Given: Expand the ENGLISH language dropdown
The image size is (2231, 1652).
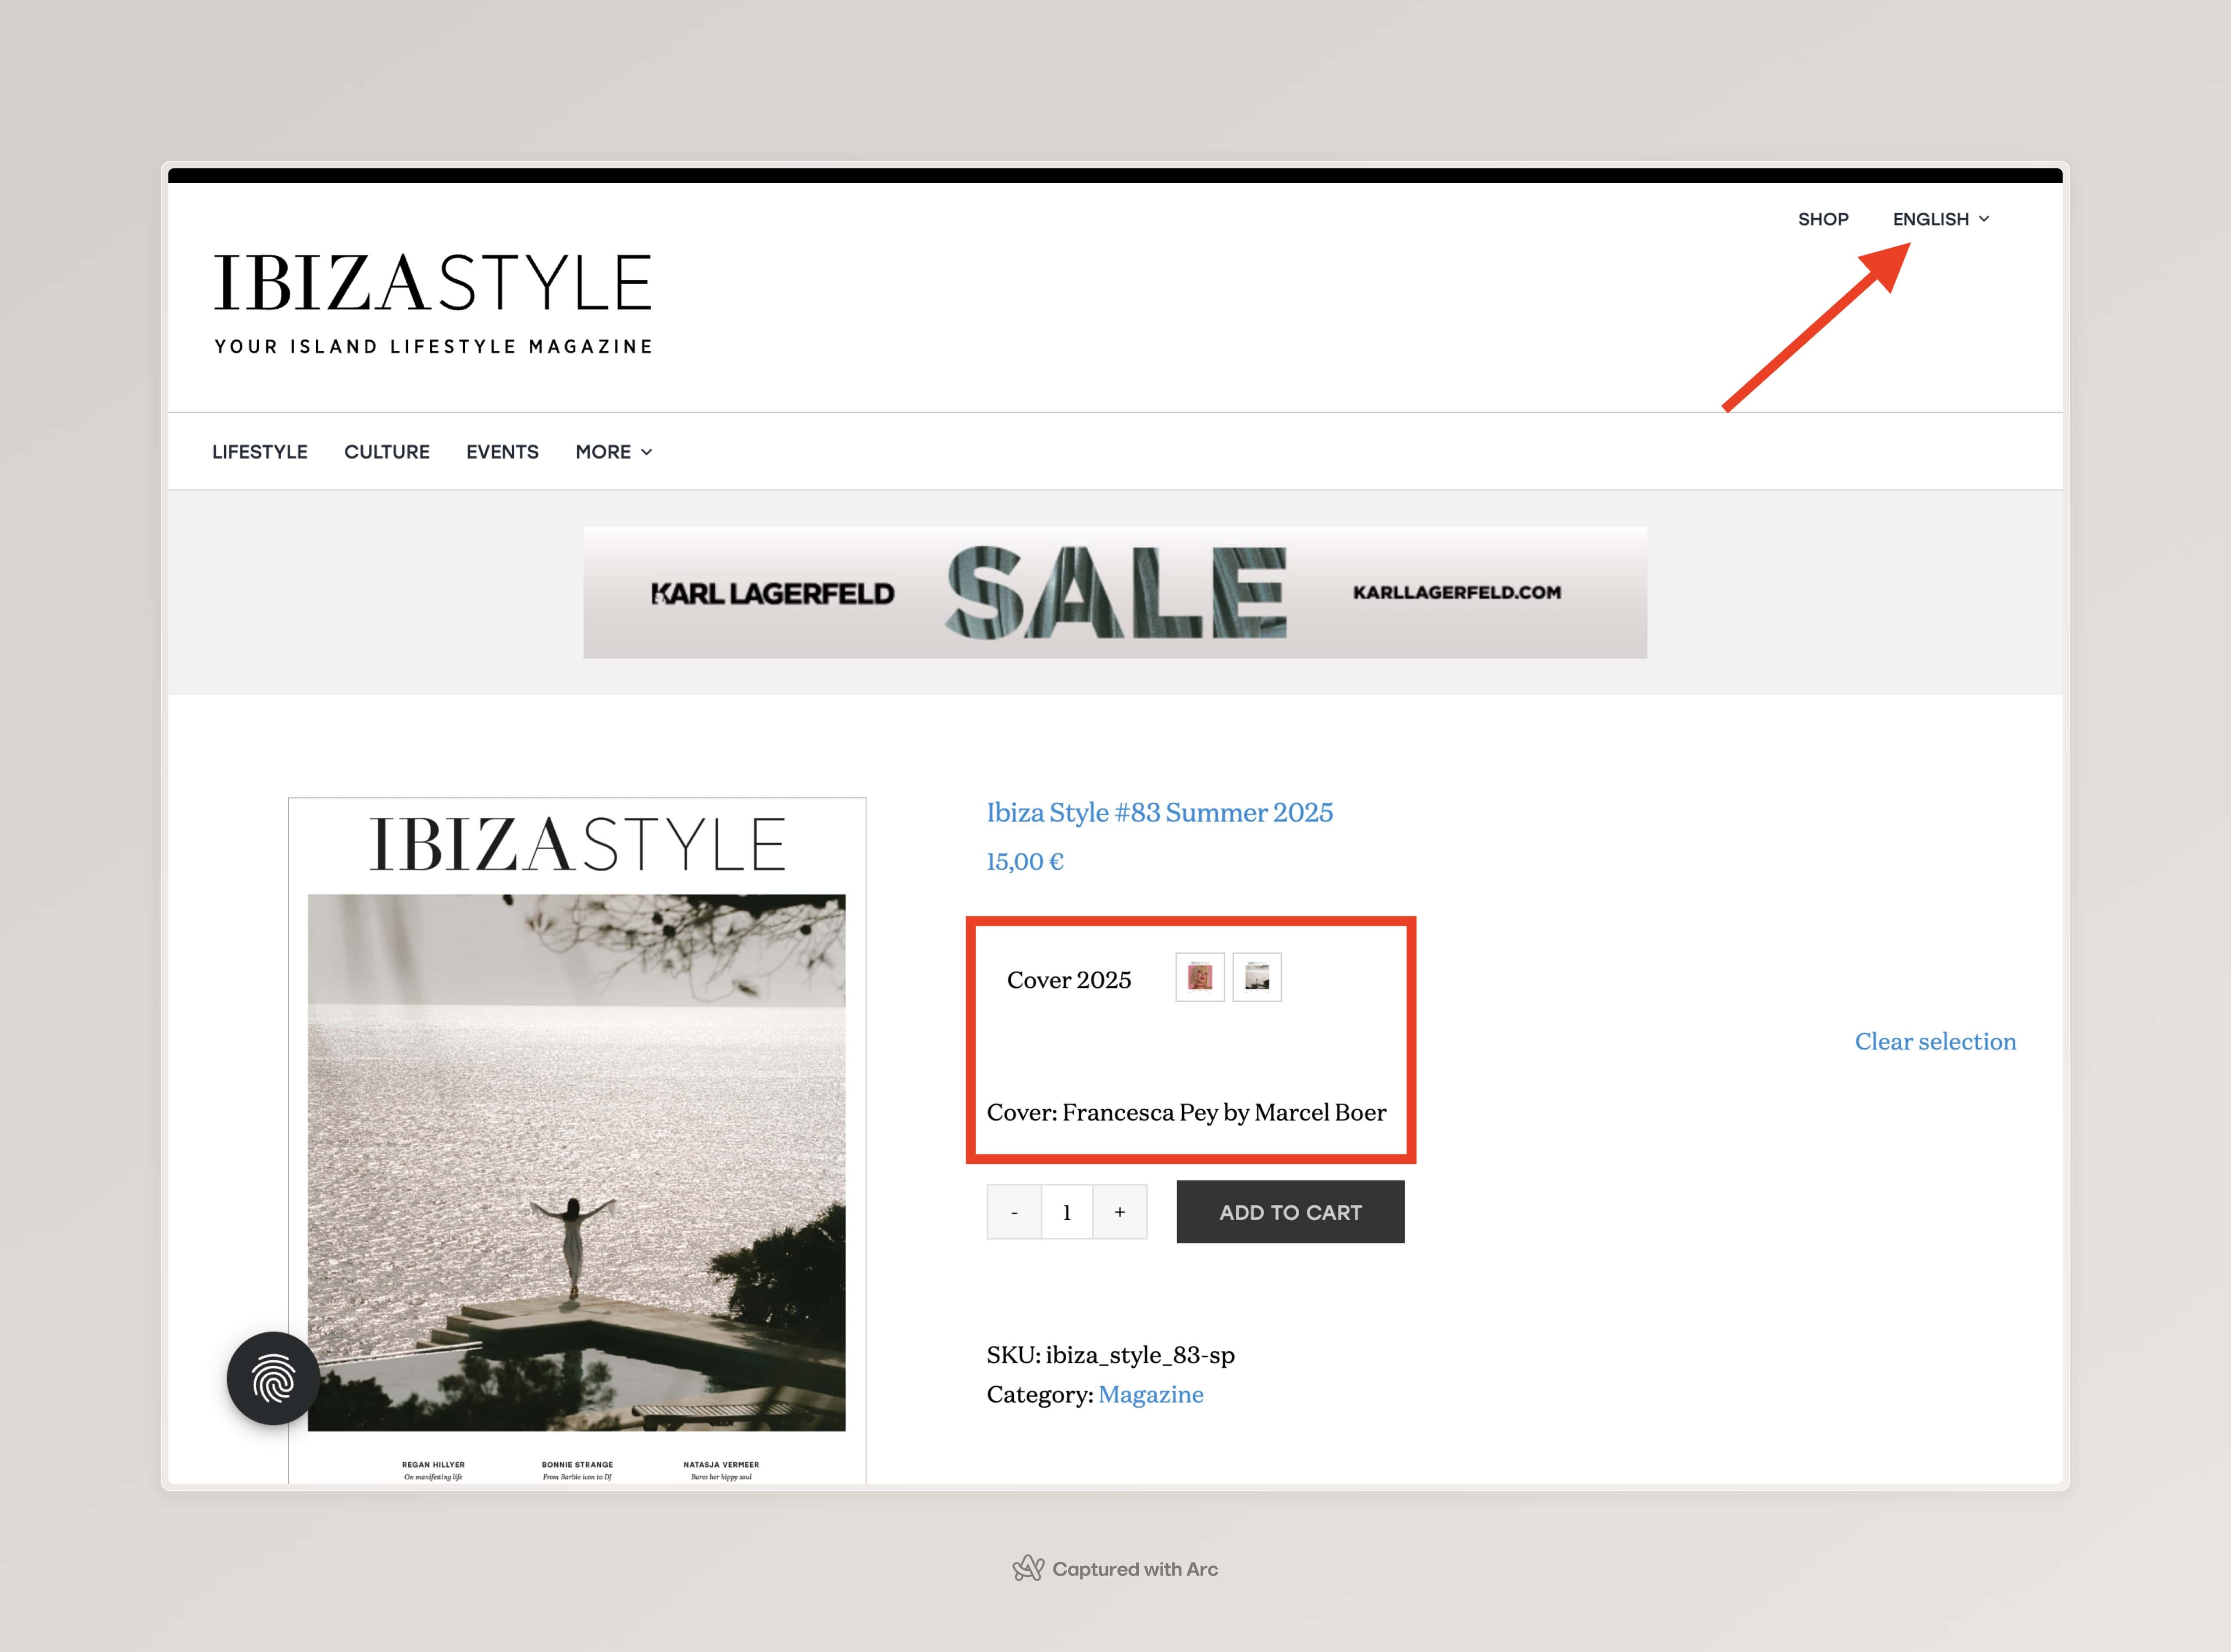Looking at the screenshot, I should (x=1941, y=219).
